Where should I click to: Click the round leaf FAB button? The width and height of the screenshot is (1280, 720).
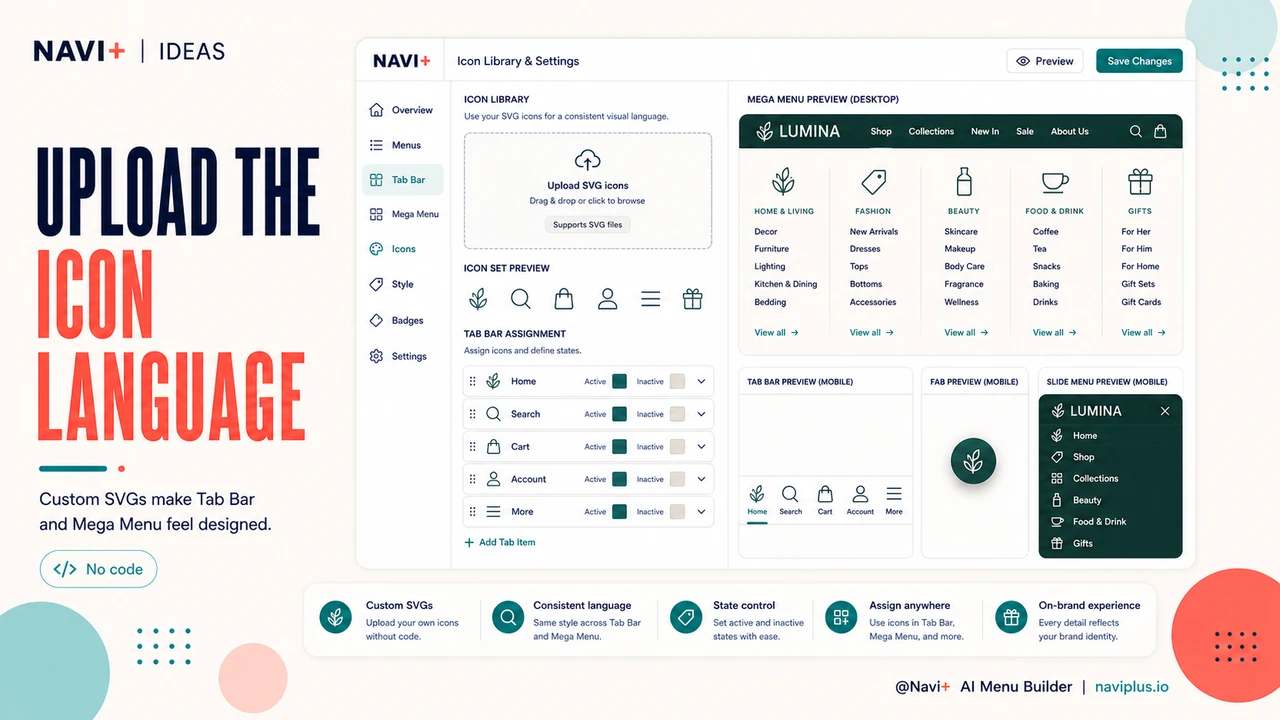click(973, 461)
